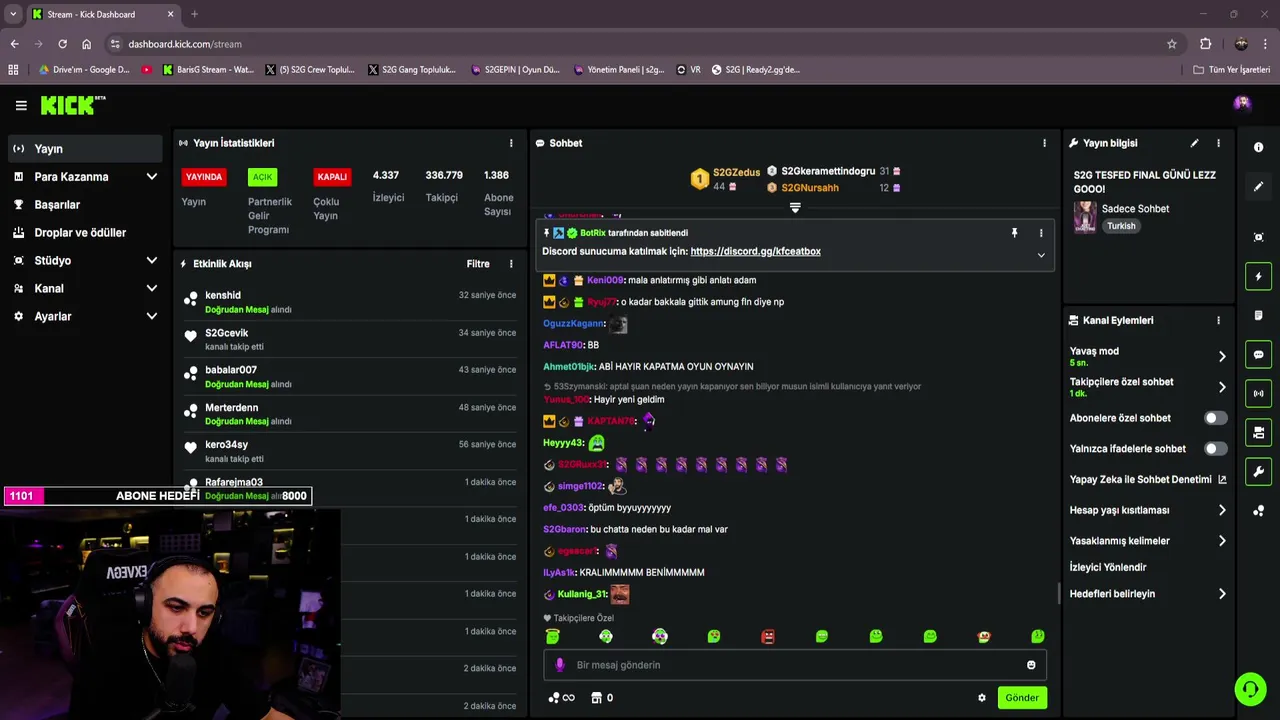1280x720 pixels.
Task: Click the info icon in right sidebar
Action: click(1258, 147)
